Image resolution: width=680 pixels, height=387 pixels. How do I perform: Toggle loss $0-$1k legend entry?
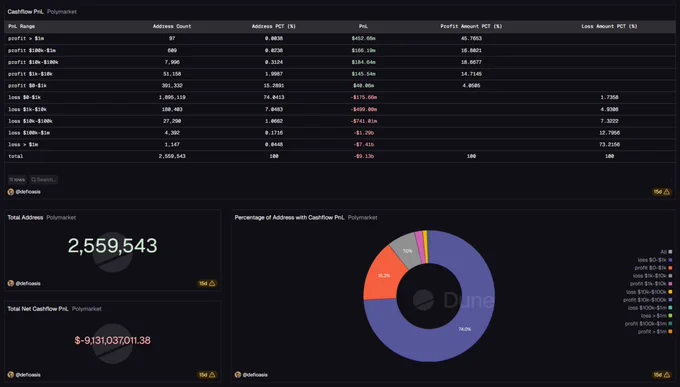[655, 260]
